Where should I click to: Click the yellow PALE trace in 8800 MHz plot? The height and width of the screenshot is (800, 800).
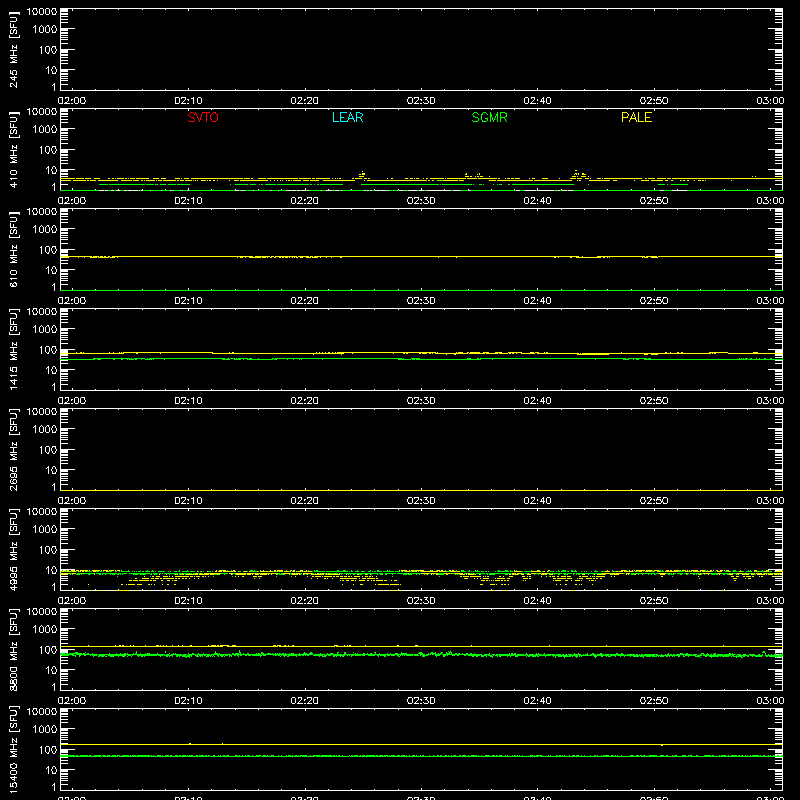tap(421, 646)
